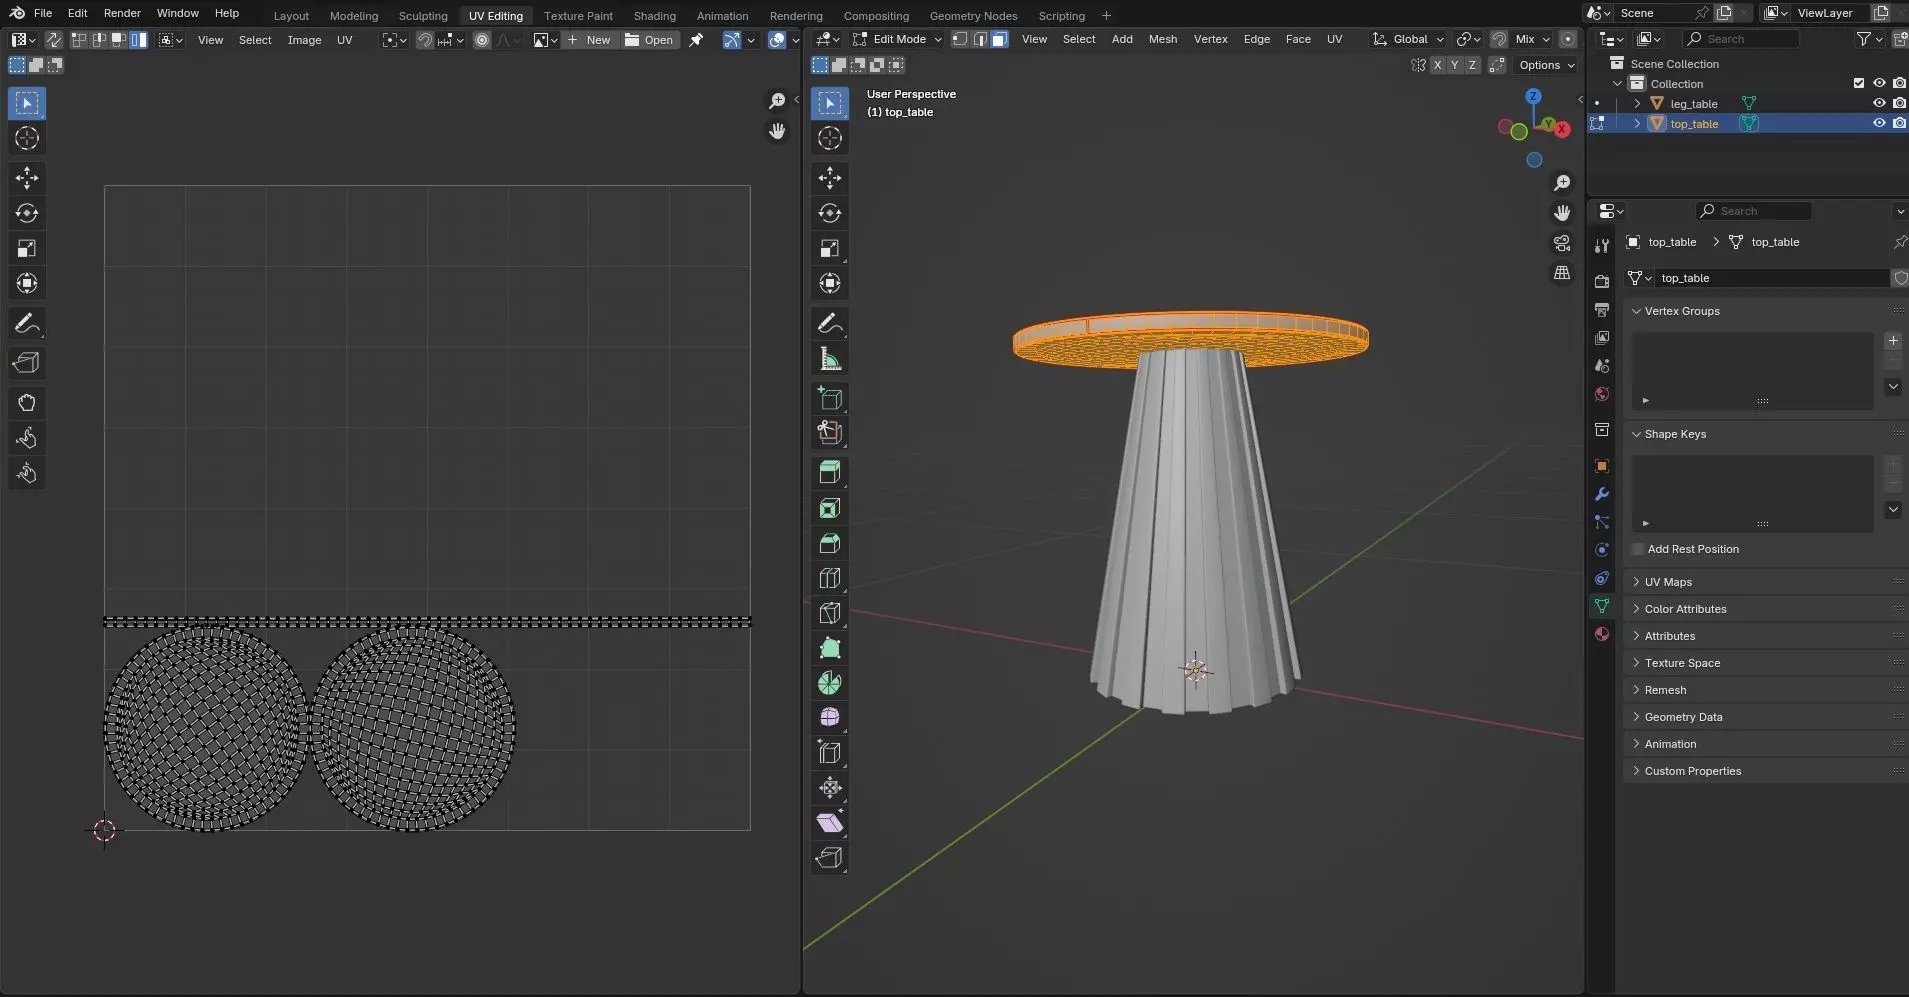Expand the Geometry Data panel
The width and height of the screenshot is (1909, 997).
click(1683, 717)
